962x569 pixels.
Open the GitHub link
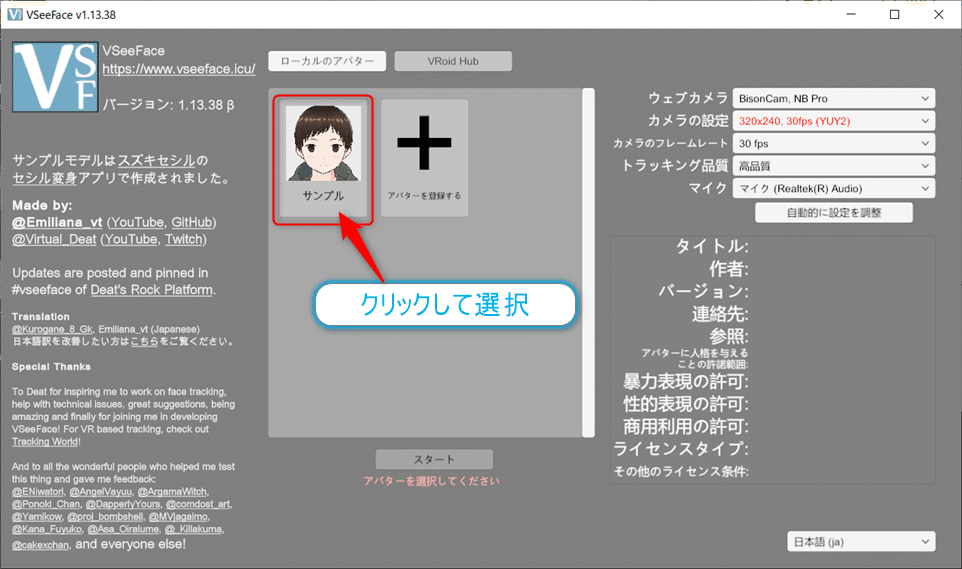point(191,222)
